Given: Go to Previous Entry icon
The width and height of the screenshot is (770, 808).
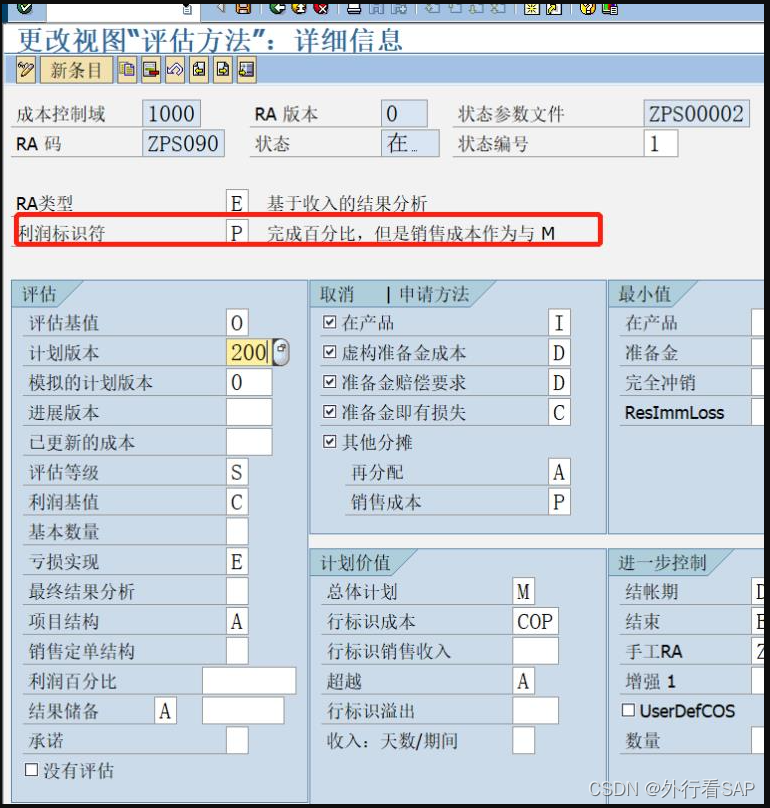Looking at the screenshot, I should click(199, 70).
